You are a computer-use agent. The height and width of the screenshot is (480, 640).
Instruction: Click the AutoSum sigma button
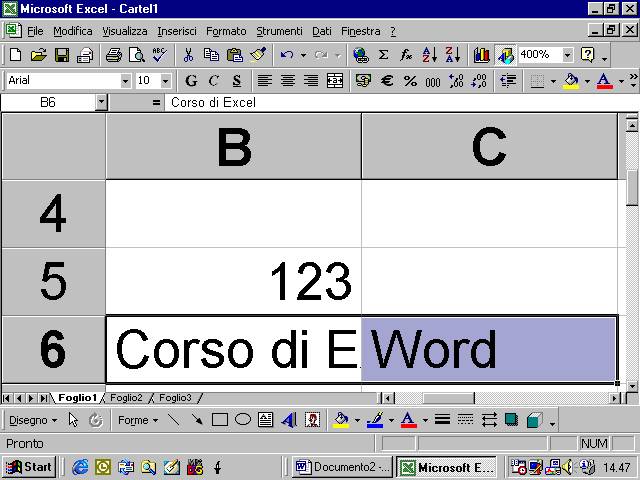click(383, 55)
